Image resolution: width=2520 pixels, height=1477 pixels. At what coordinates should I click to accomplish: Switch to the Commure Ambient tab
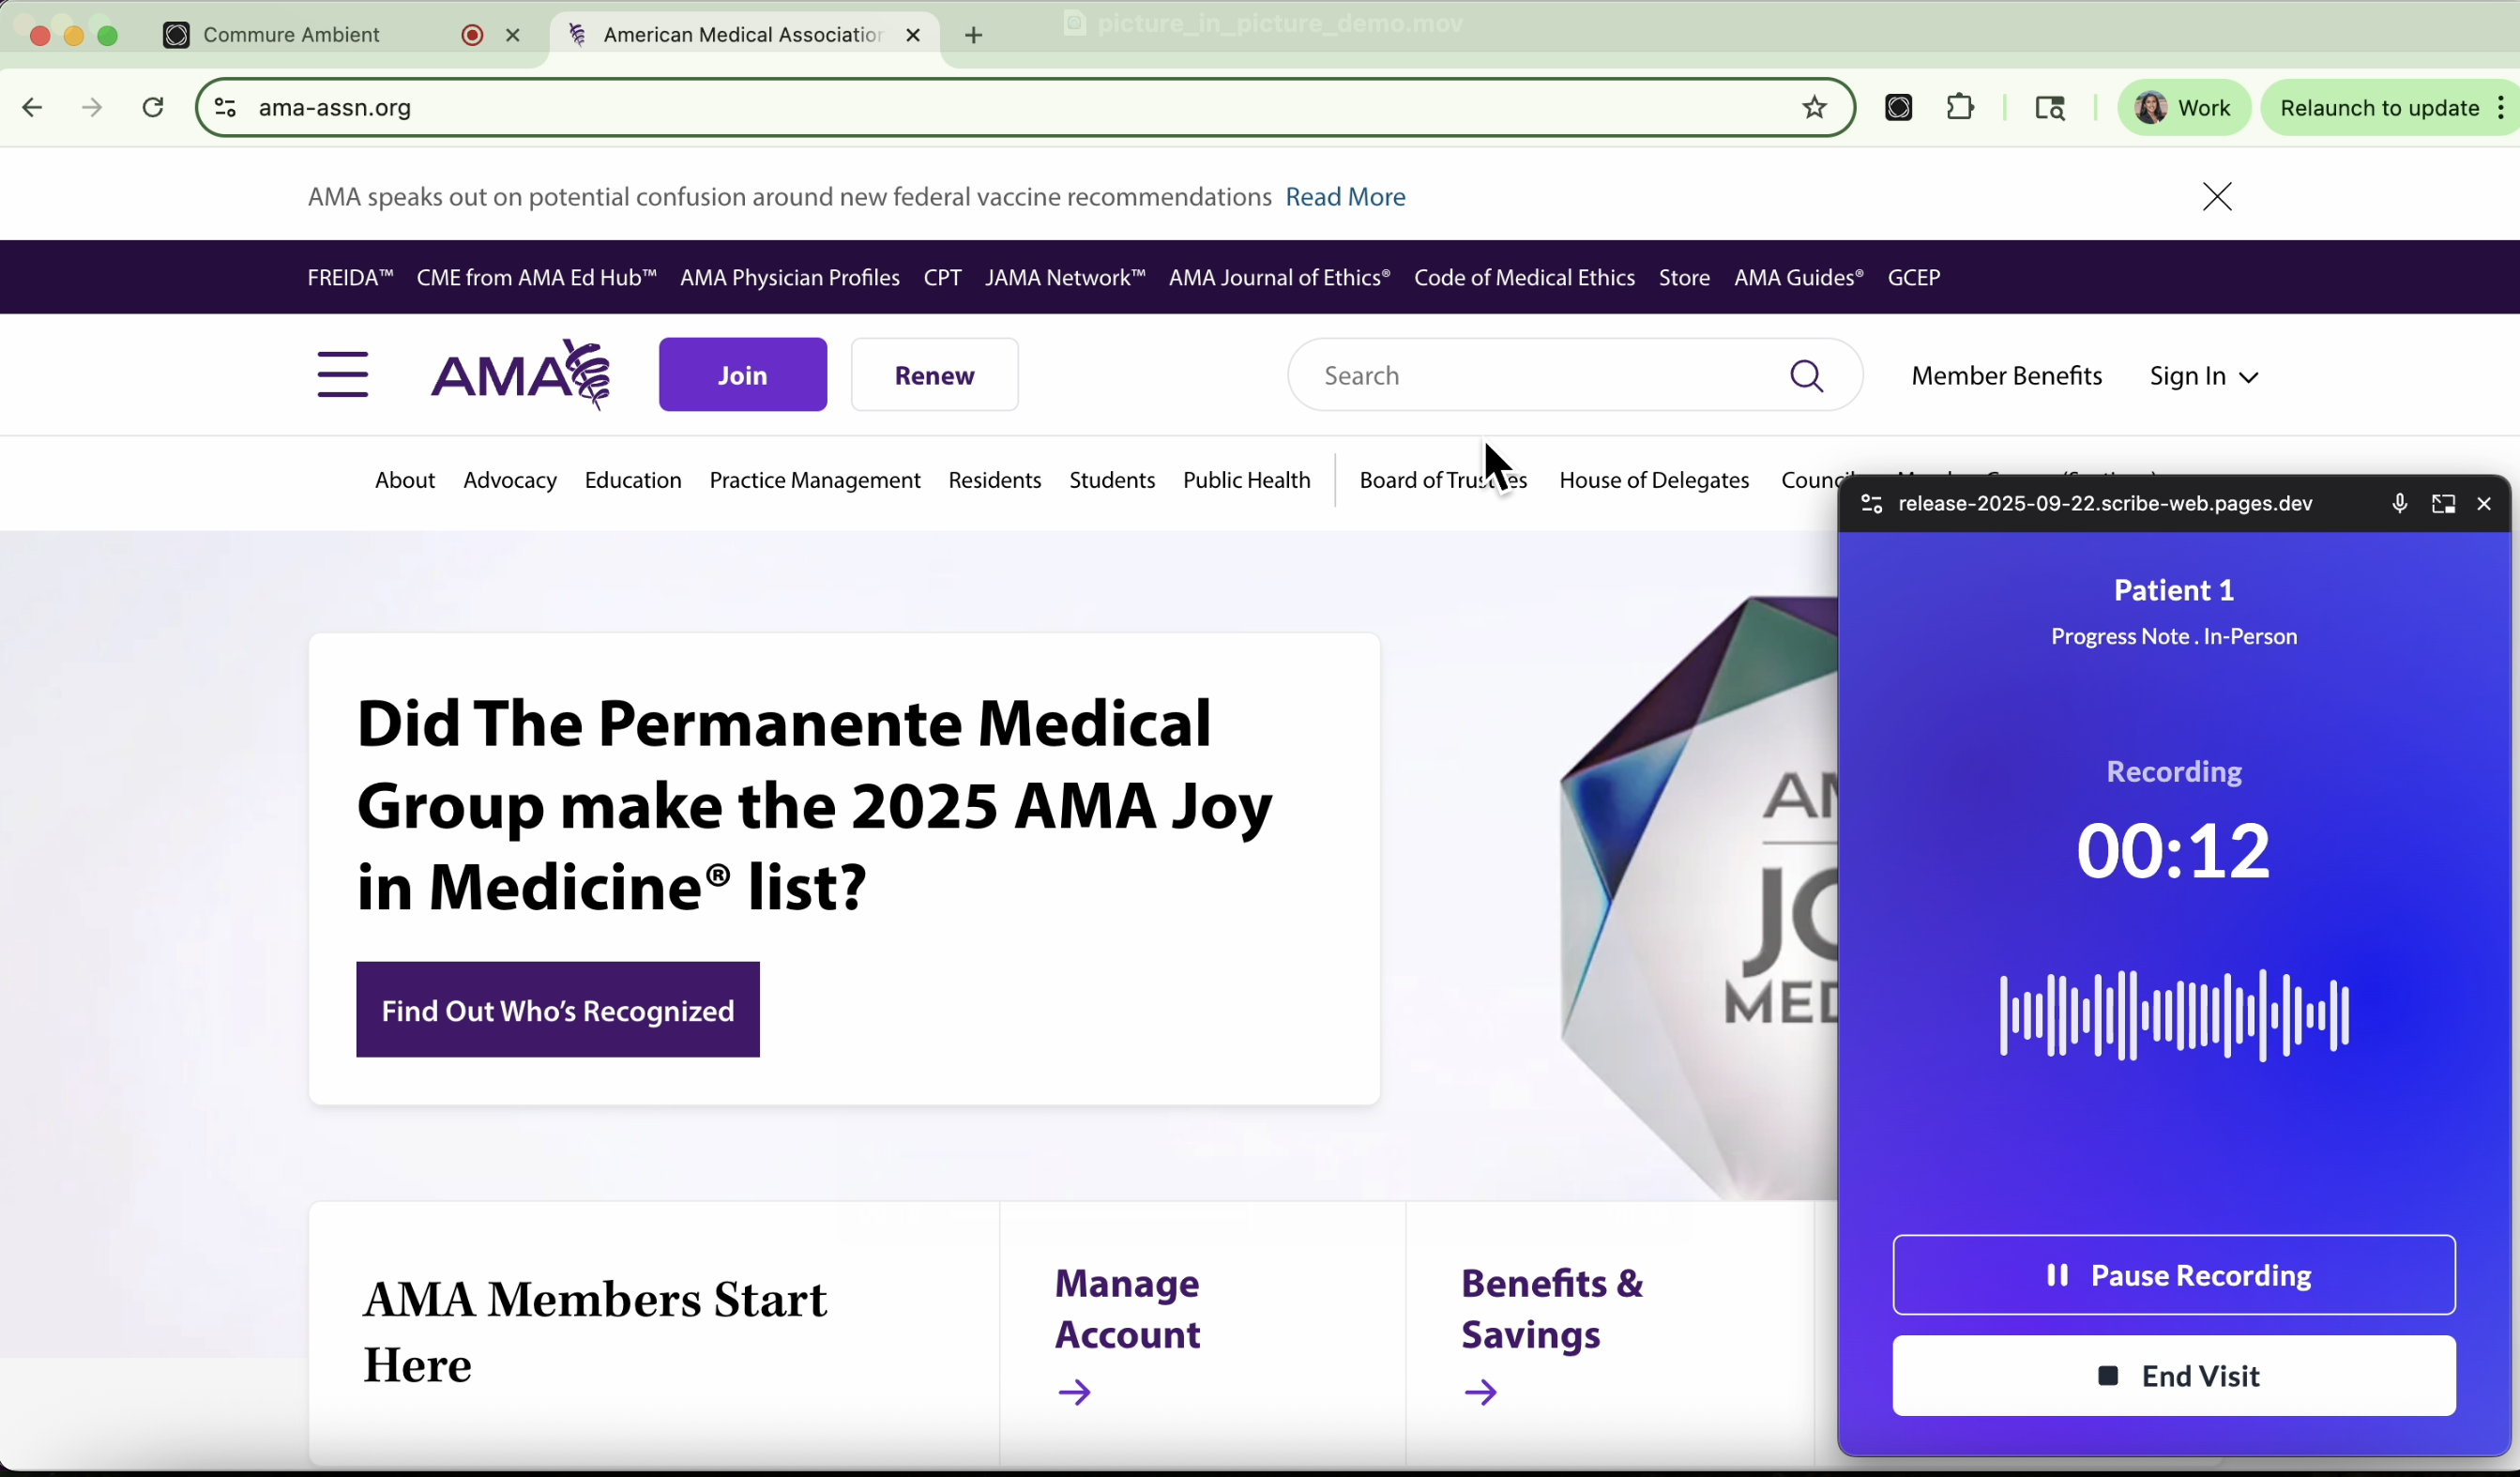292,35
